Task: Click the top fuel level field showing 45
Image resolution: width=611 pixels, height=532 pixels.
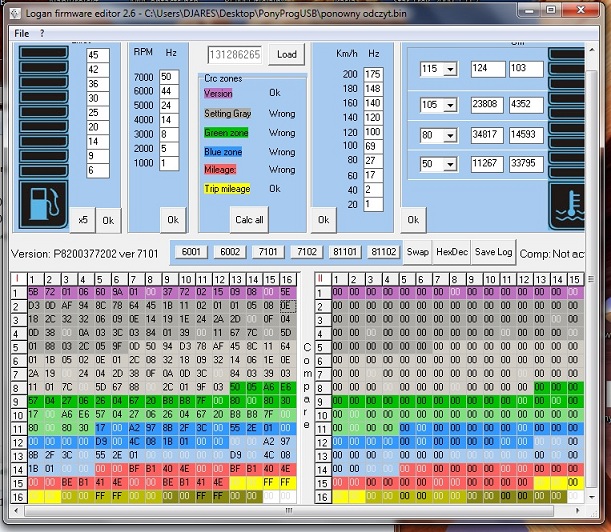Action: (98, 55)
